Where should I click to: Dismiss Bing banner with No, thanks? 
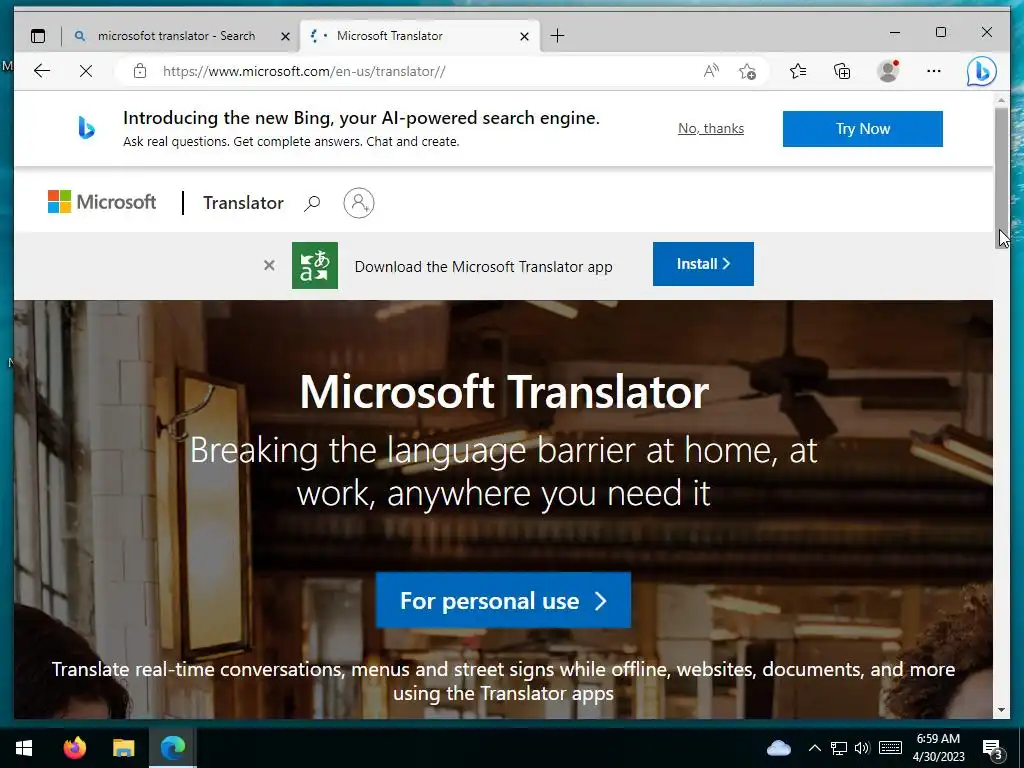(x=711, y=129)
